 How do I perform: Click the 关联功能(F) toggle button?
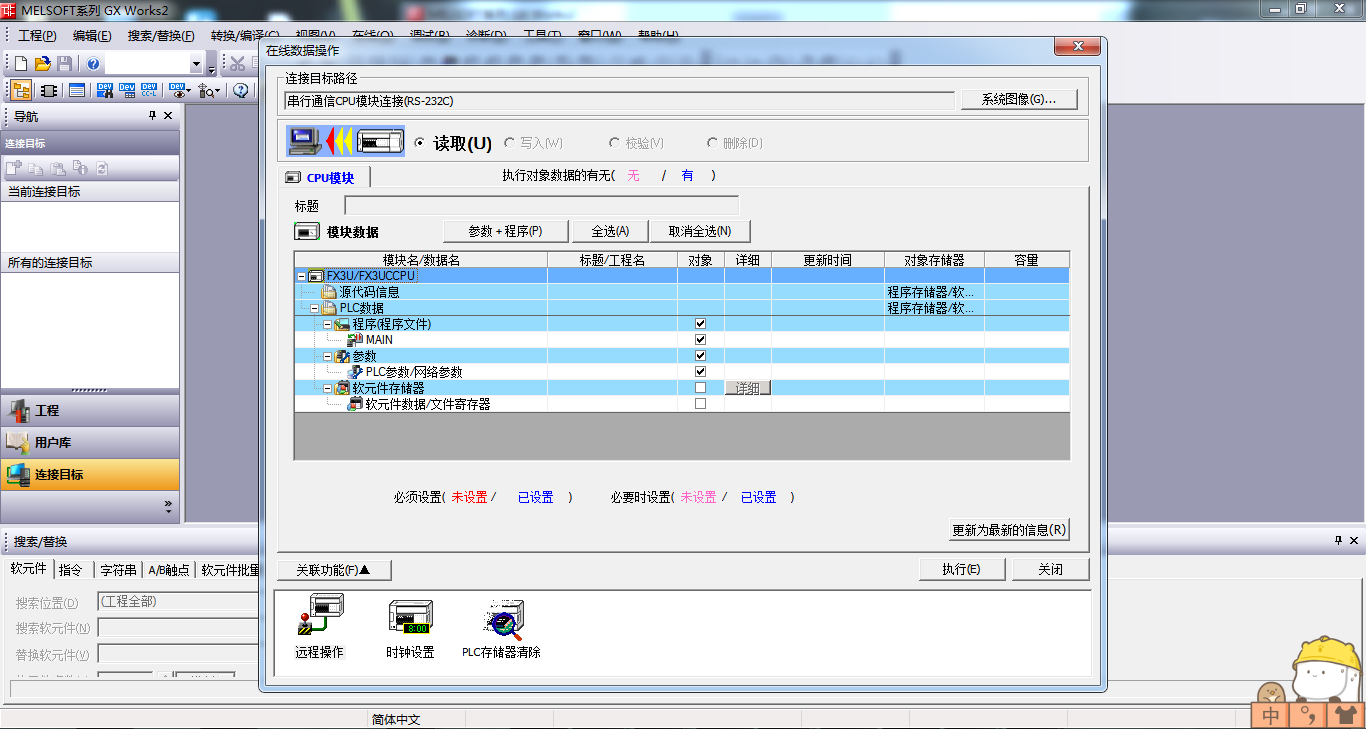click(334, 570)
